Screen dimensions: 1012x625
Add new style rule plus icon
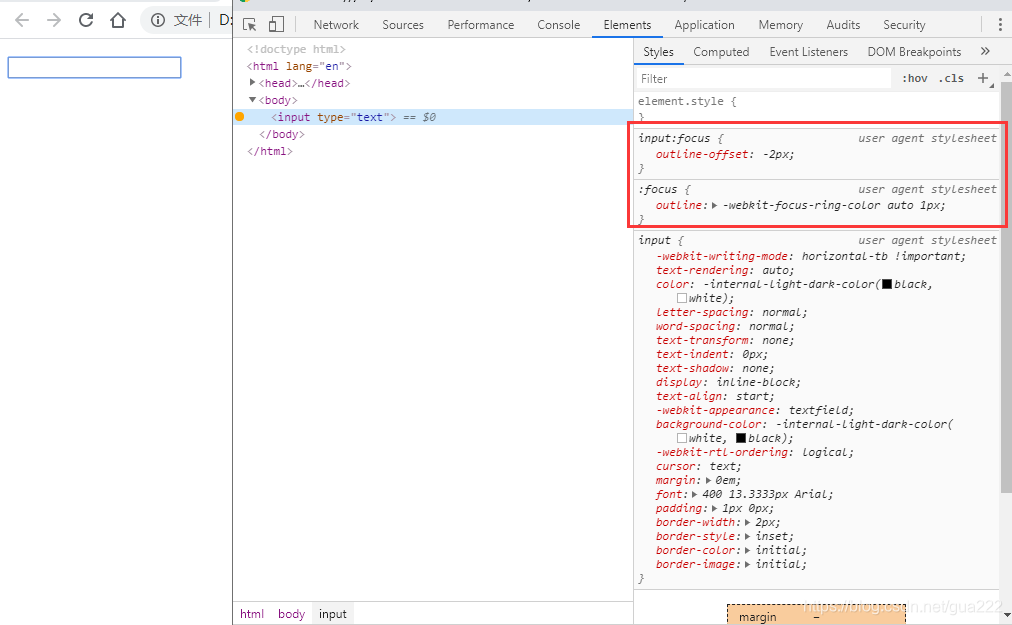982,78
